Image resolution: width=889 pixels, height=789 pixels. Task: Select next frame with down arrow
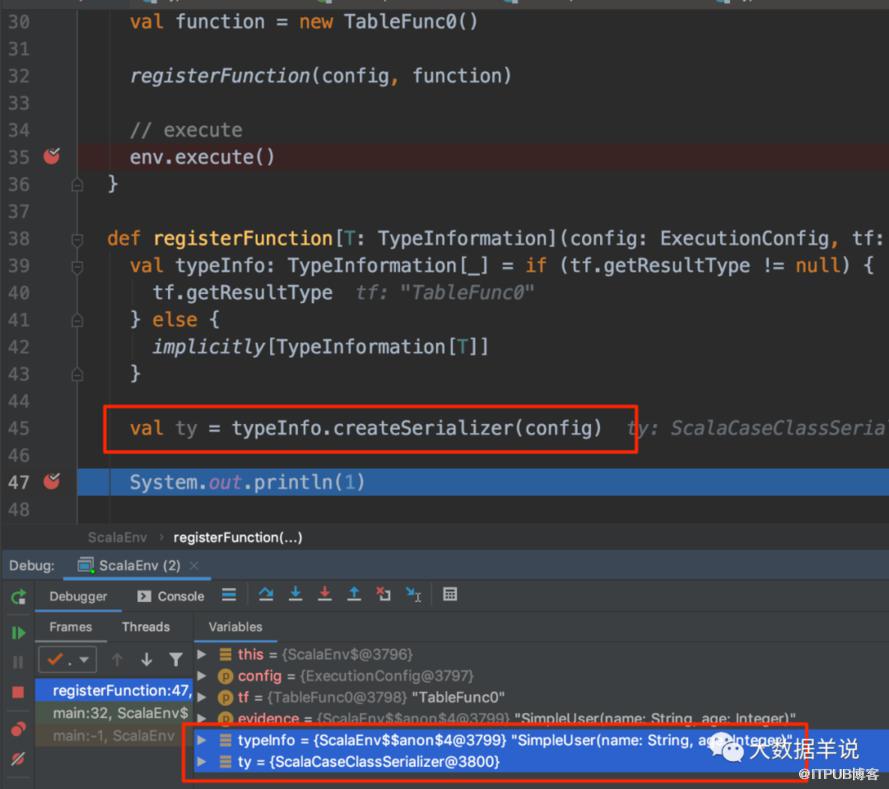tap(147, 660)
